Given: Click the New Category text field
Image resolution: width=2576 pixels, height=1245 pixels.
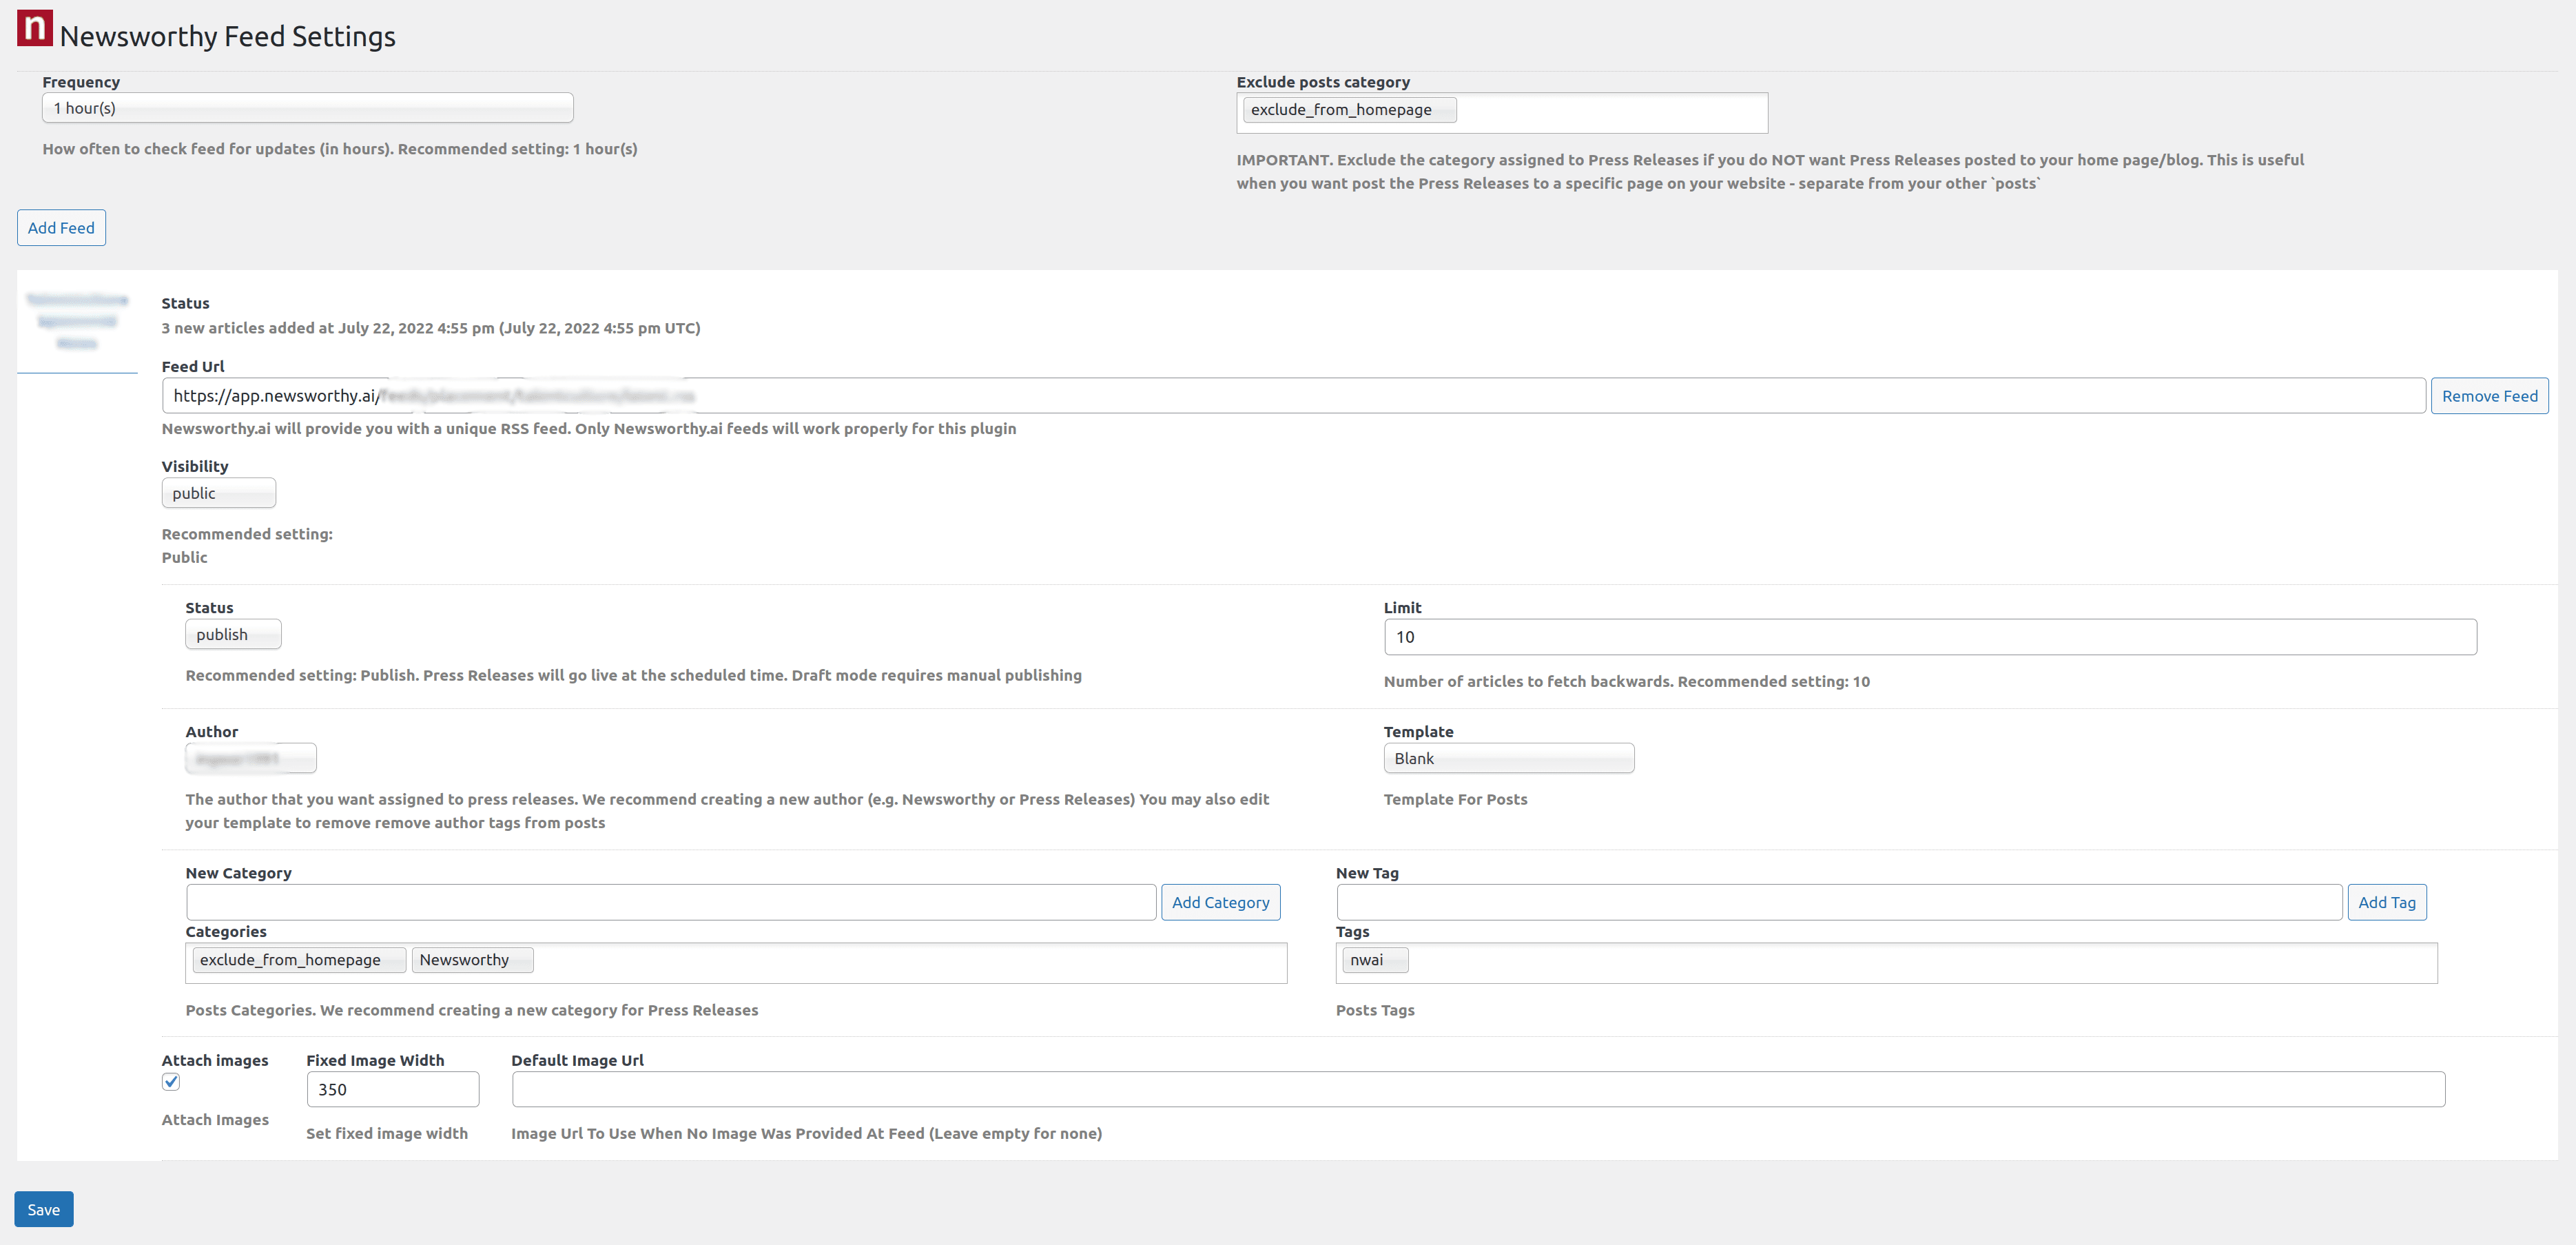Looking at the screenshot, I should point(670,902).
